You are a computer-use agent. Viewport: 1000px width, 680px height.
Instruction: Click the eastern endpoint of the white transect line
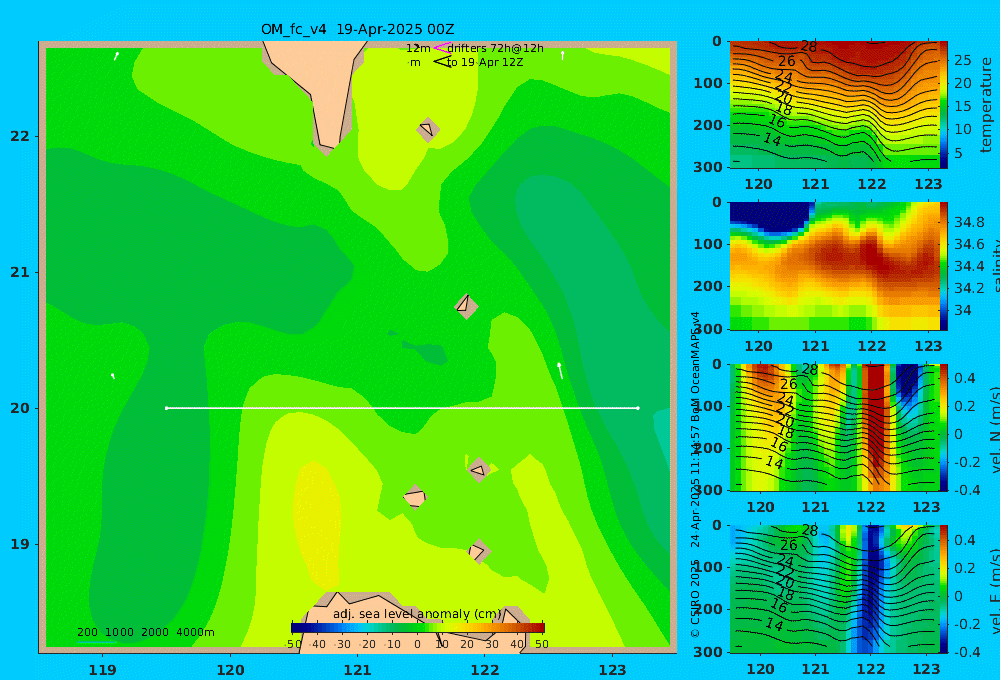pyautogui.click(x=638, y=408)
